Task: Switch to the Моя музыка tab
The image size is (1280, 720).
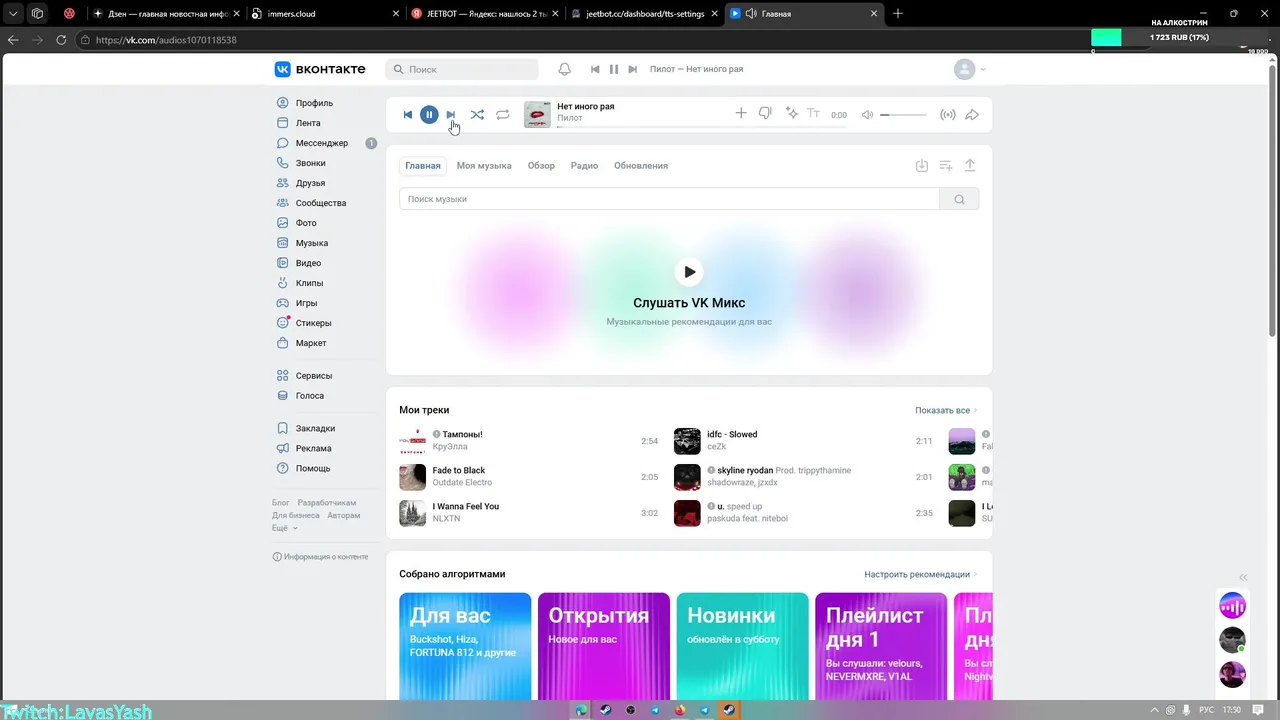Action: click(484, 166)
